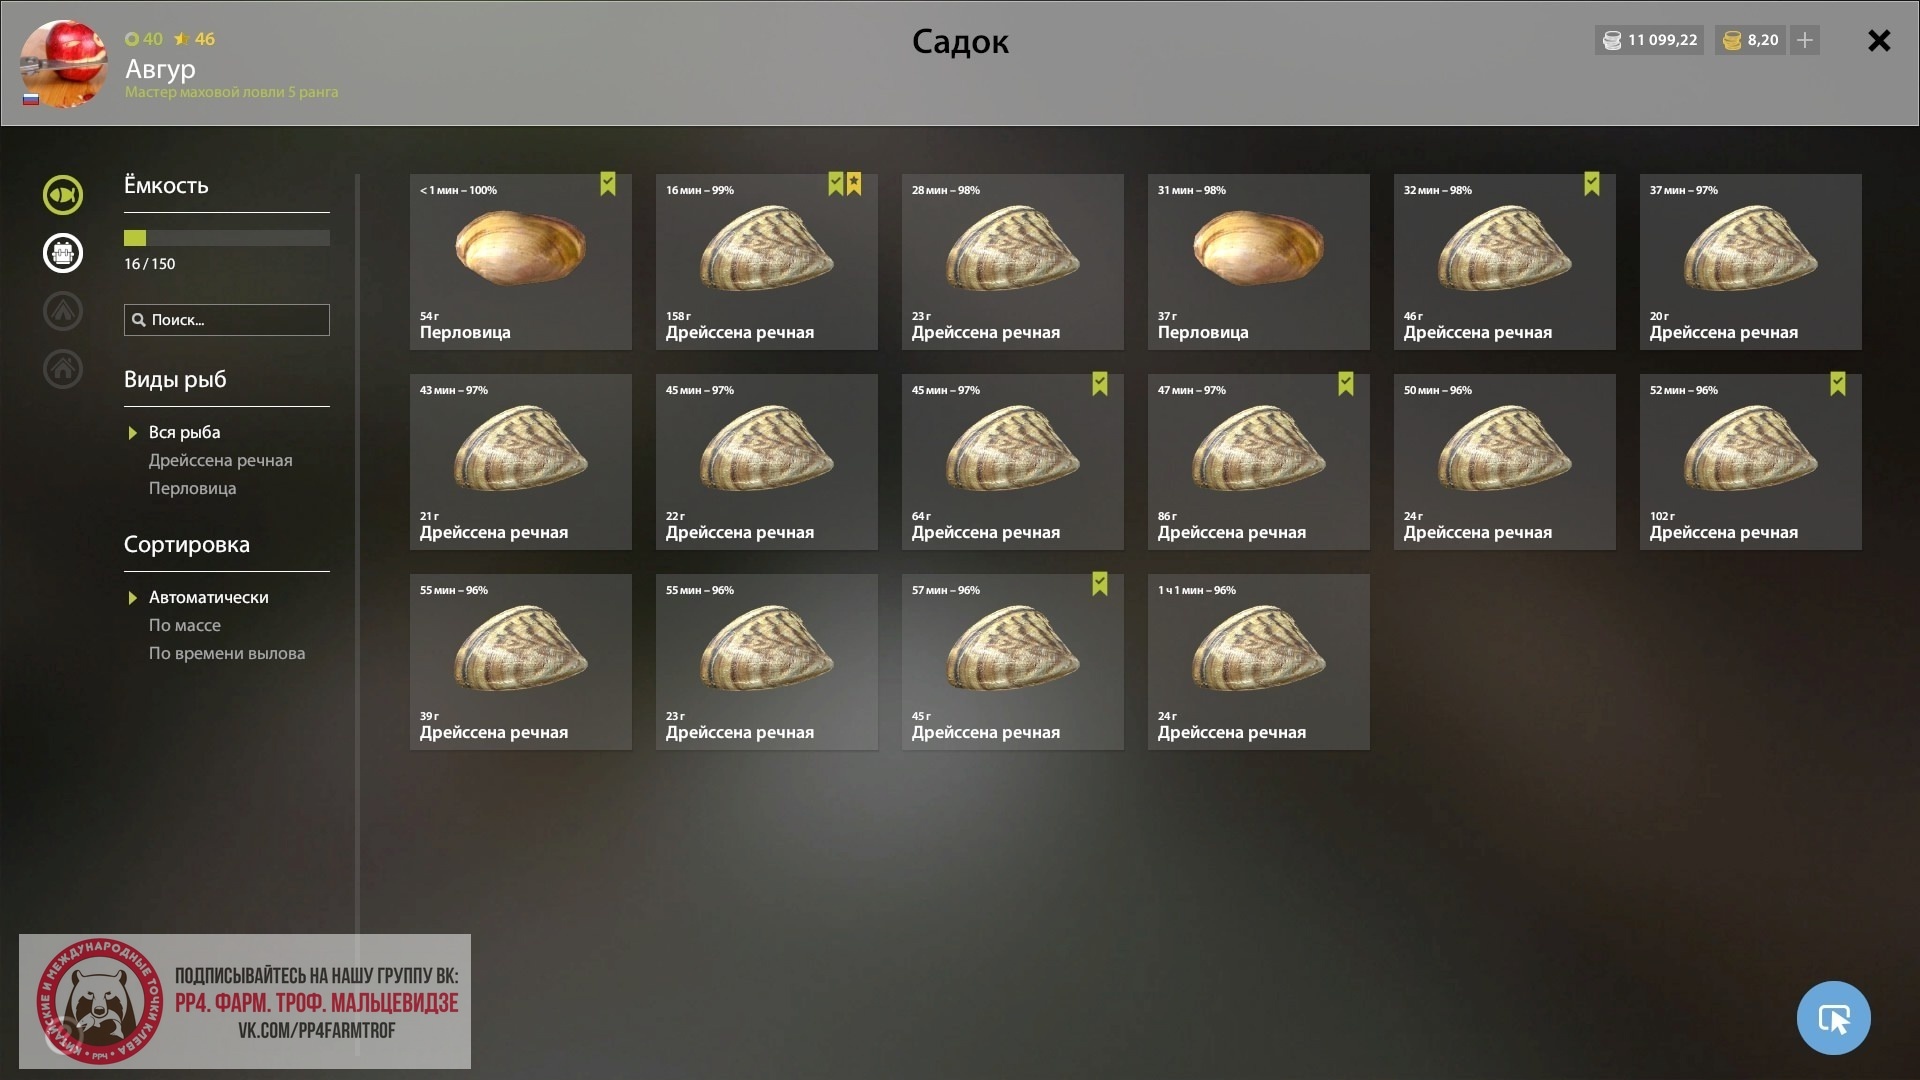Click the player avatar picture
The image size is (1920, 1080).
pyautogui.click(x=64, y=64)
